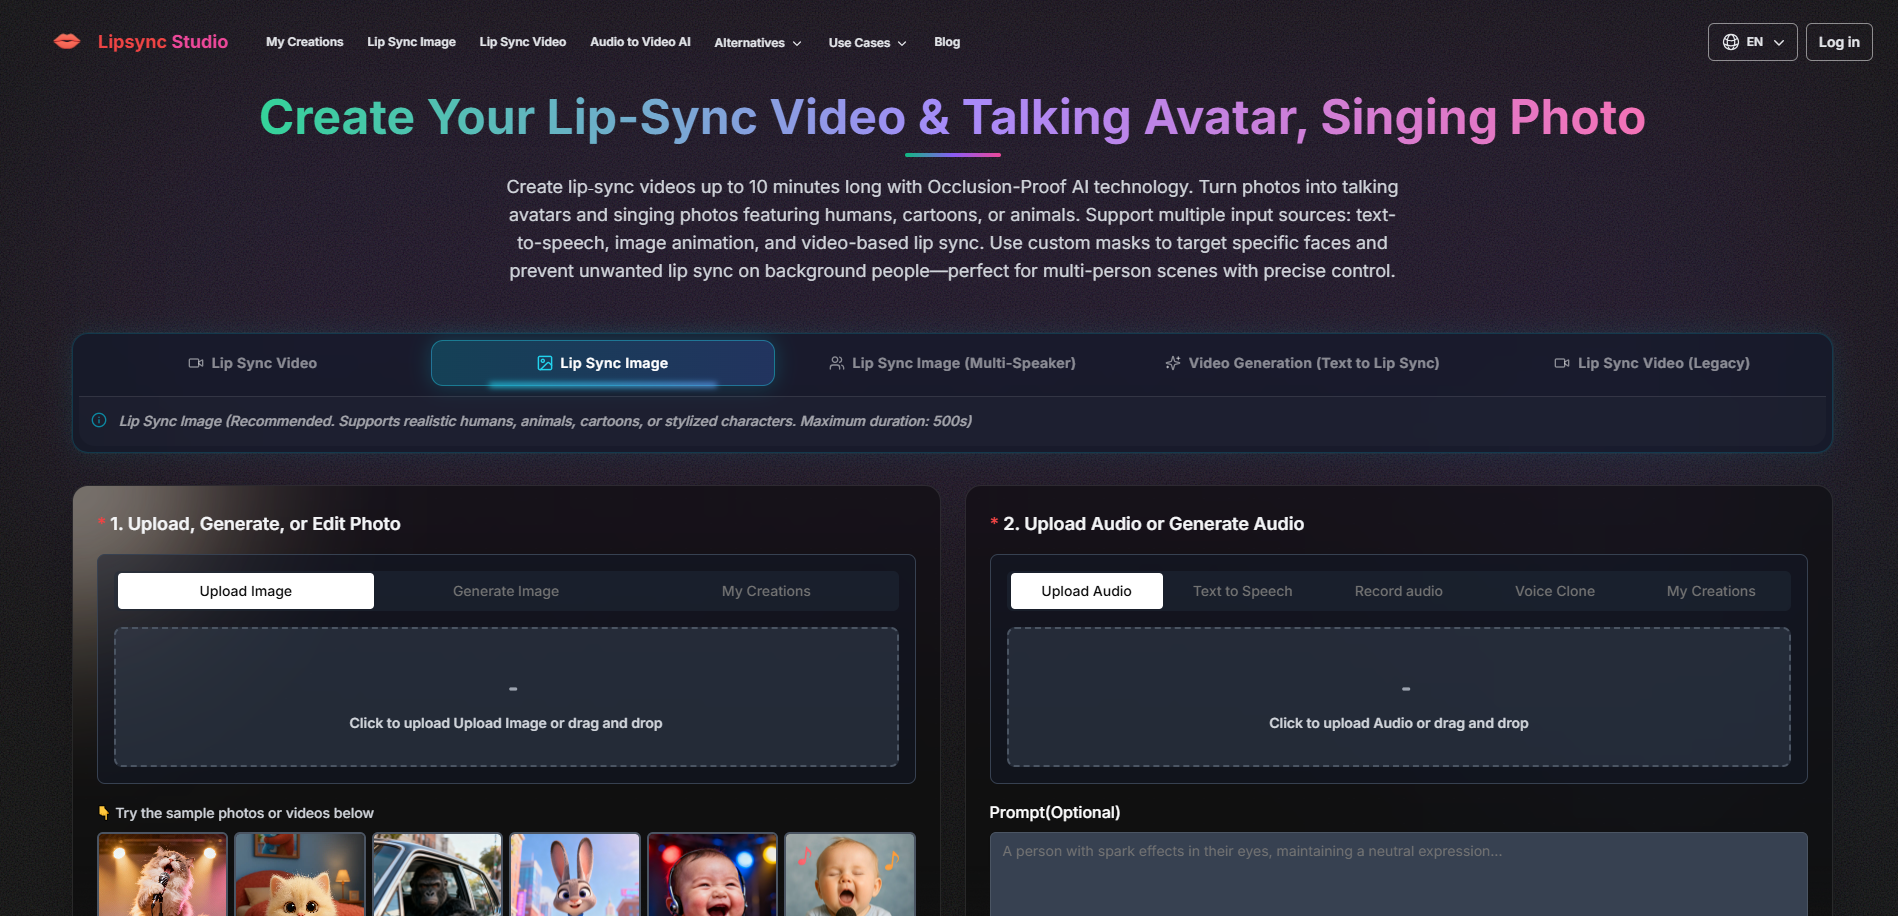1898x916 pixels.
Task: Click the Lipsync Studio lips logo
Action: (x=66, y=41)
